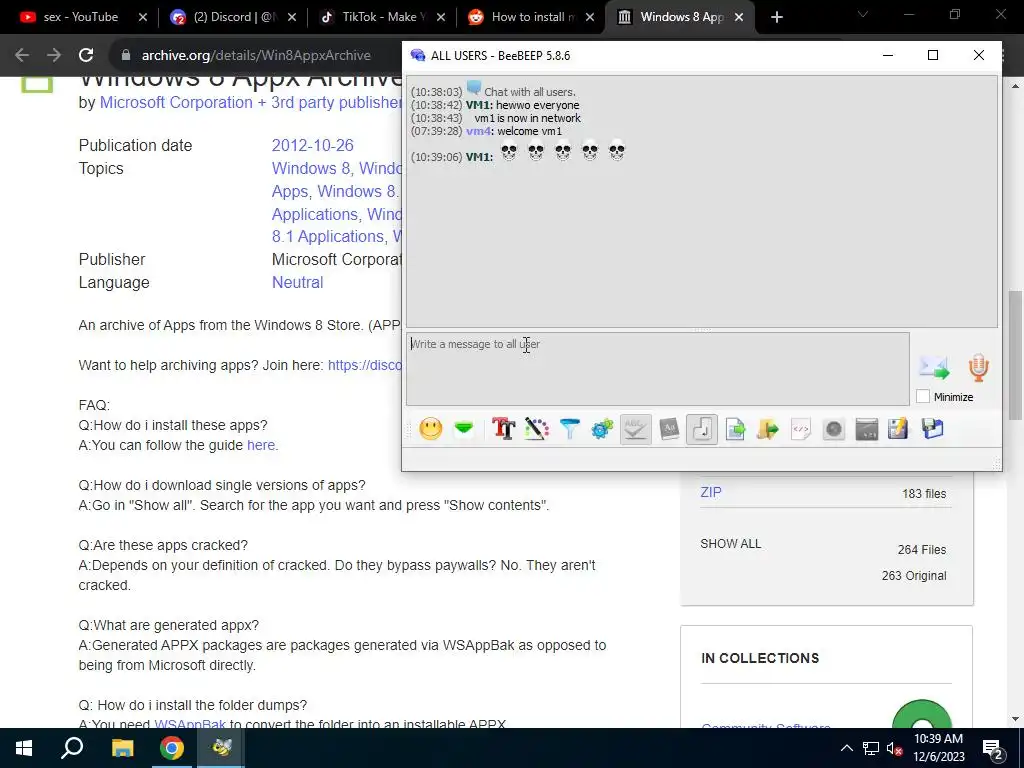The width and height of the screenshot is (1024, 768).
Task: Reload the archive.org page
Action: [86, 56]
